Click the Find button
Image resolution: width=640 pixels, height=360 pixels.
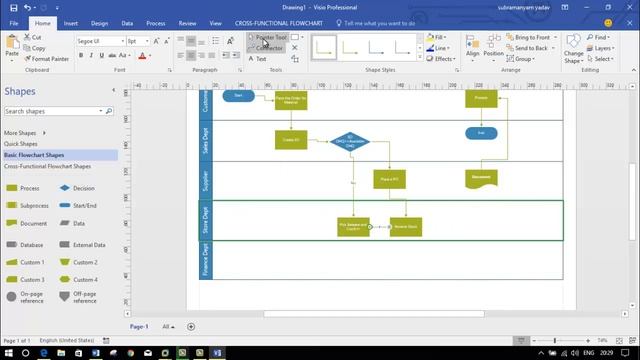click(x=598, y=37)
